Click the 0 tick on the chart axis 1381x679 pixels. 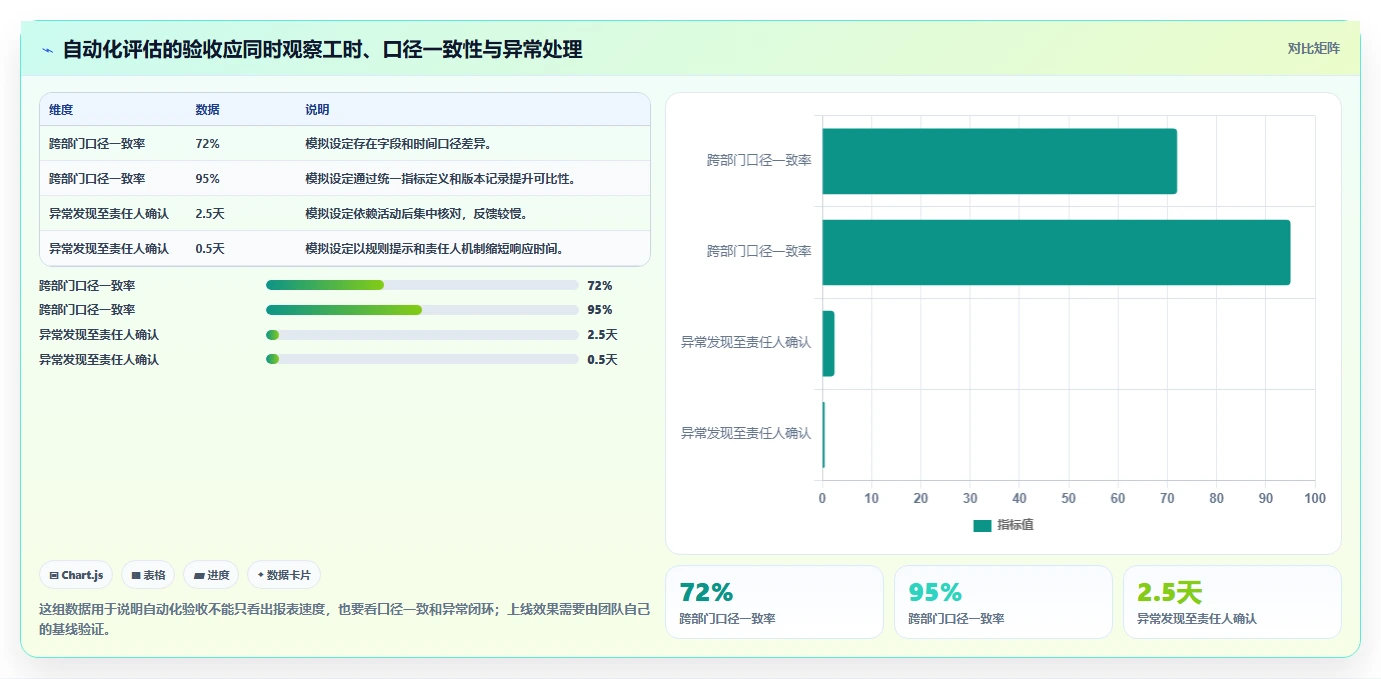pos(822,498)
